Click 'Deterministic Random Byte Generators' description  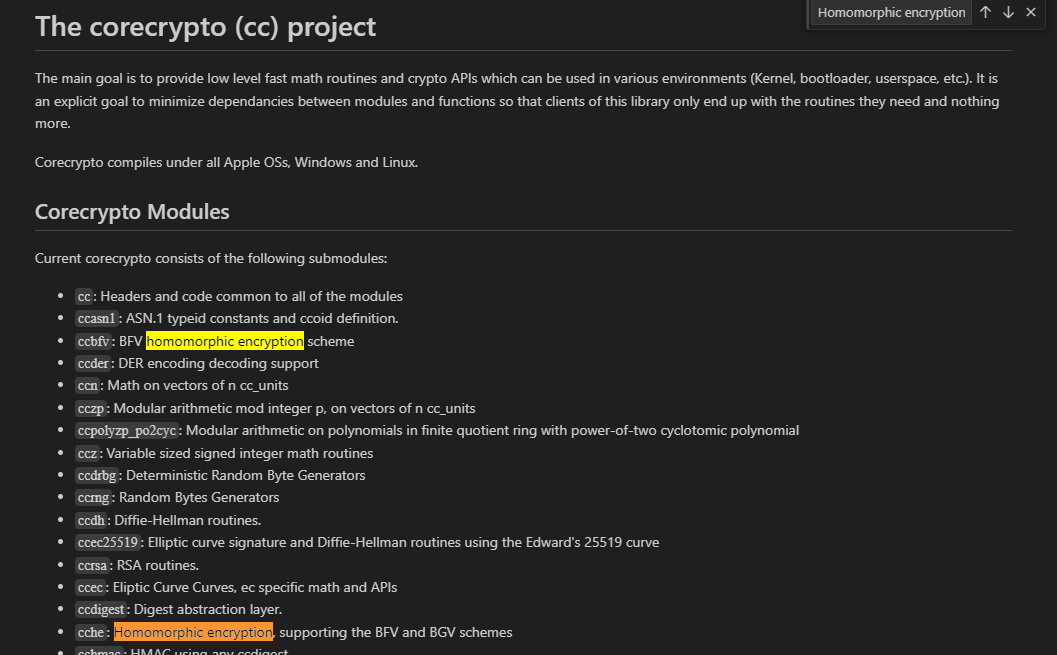[245, 475]
